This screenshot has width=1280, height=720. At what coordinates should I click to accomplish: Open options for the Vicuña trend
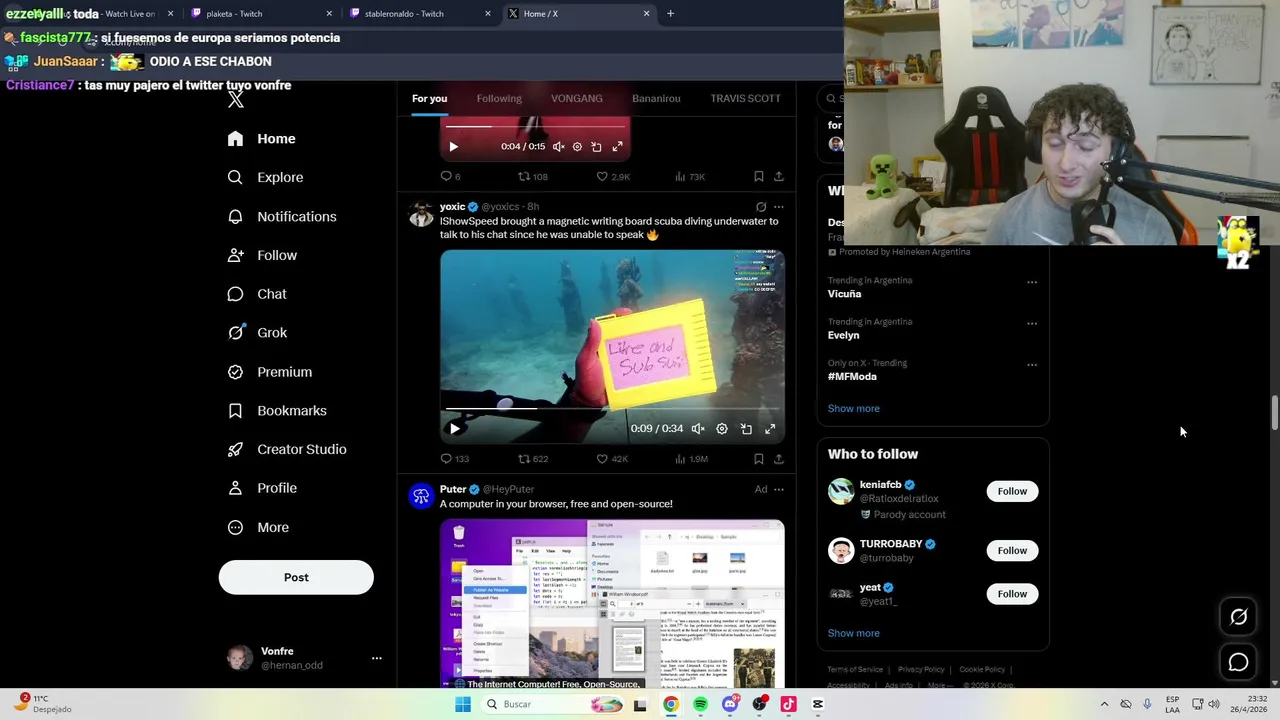point(1032,282)
